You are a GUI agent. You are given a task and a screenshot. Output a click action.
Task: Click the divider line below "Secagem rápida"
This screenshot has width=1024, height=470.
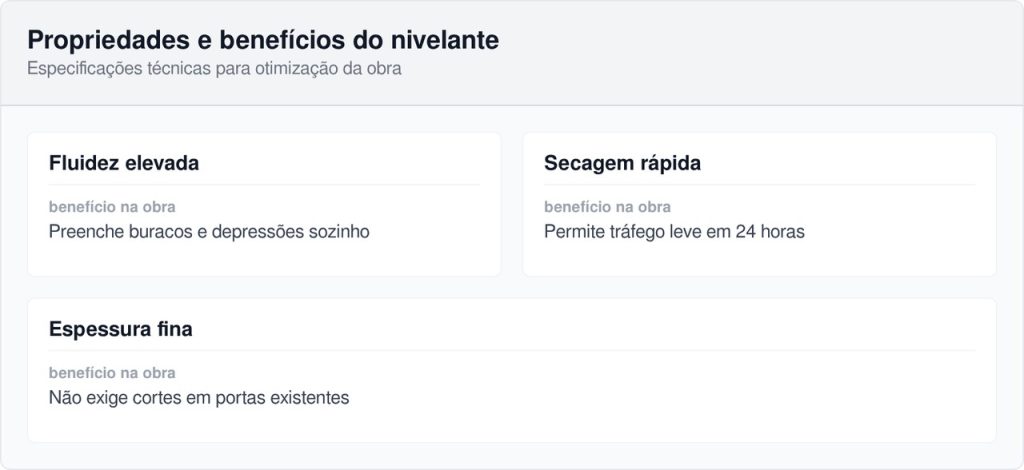coord(759,185)
